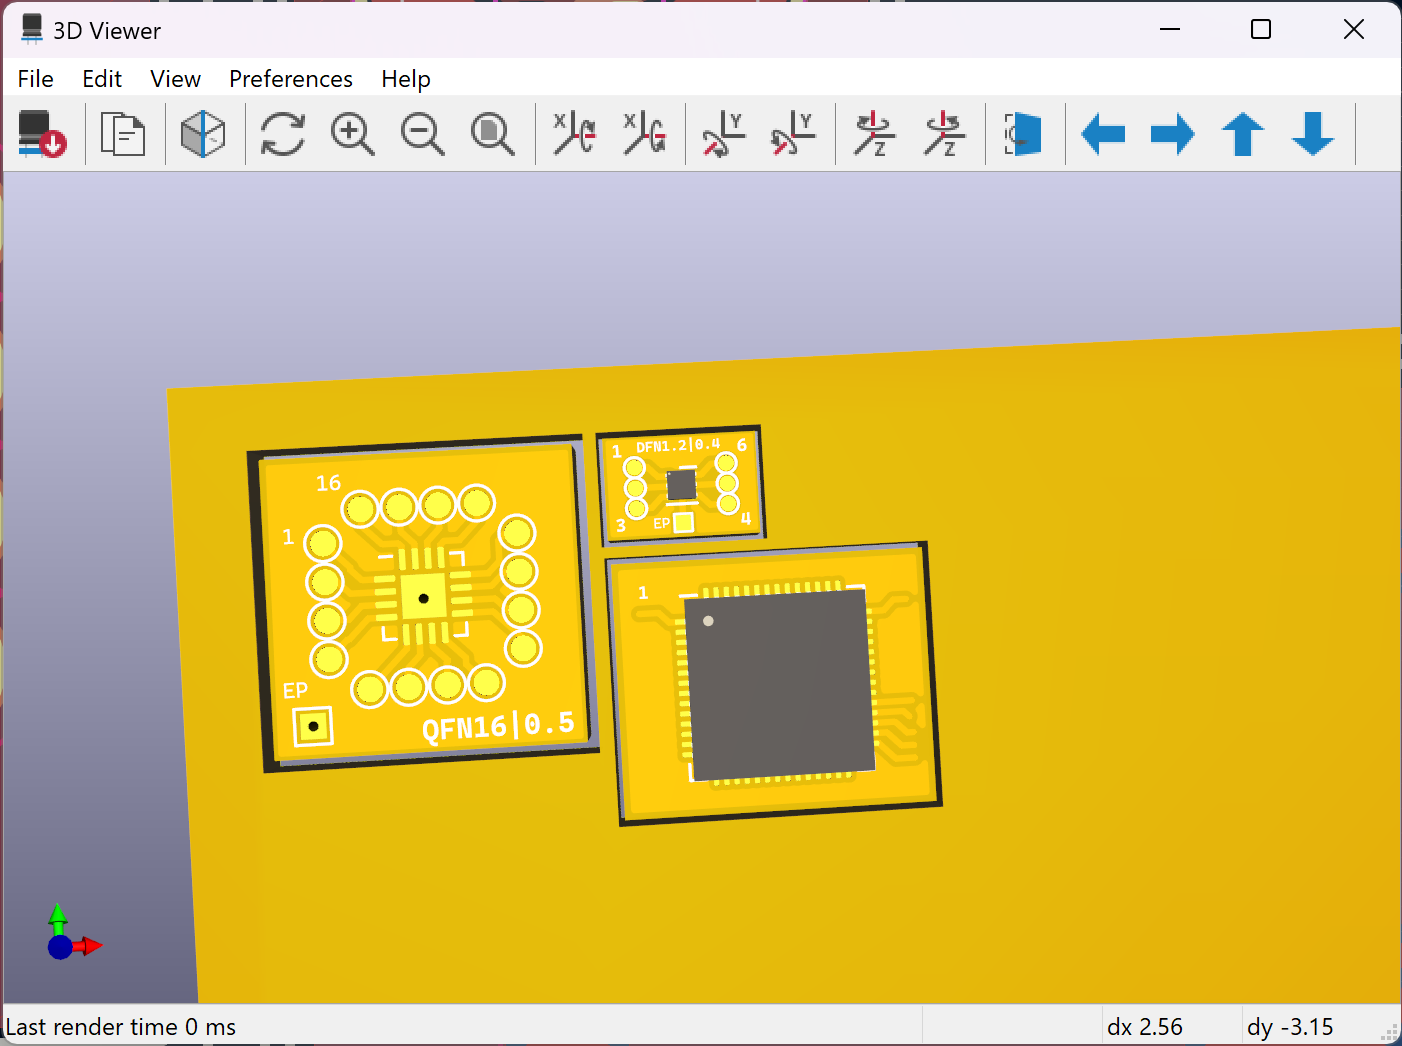Copy 3D image to clipboard
This screenshot has height=1046, width=1402.
(x=123, y=134)
